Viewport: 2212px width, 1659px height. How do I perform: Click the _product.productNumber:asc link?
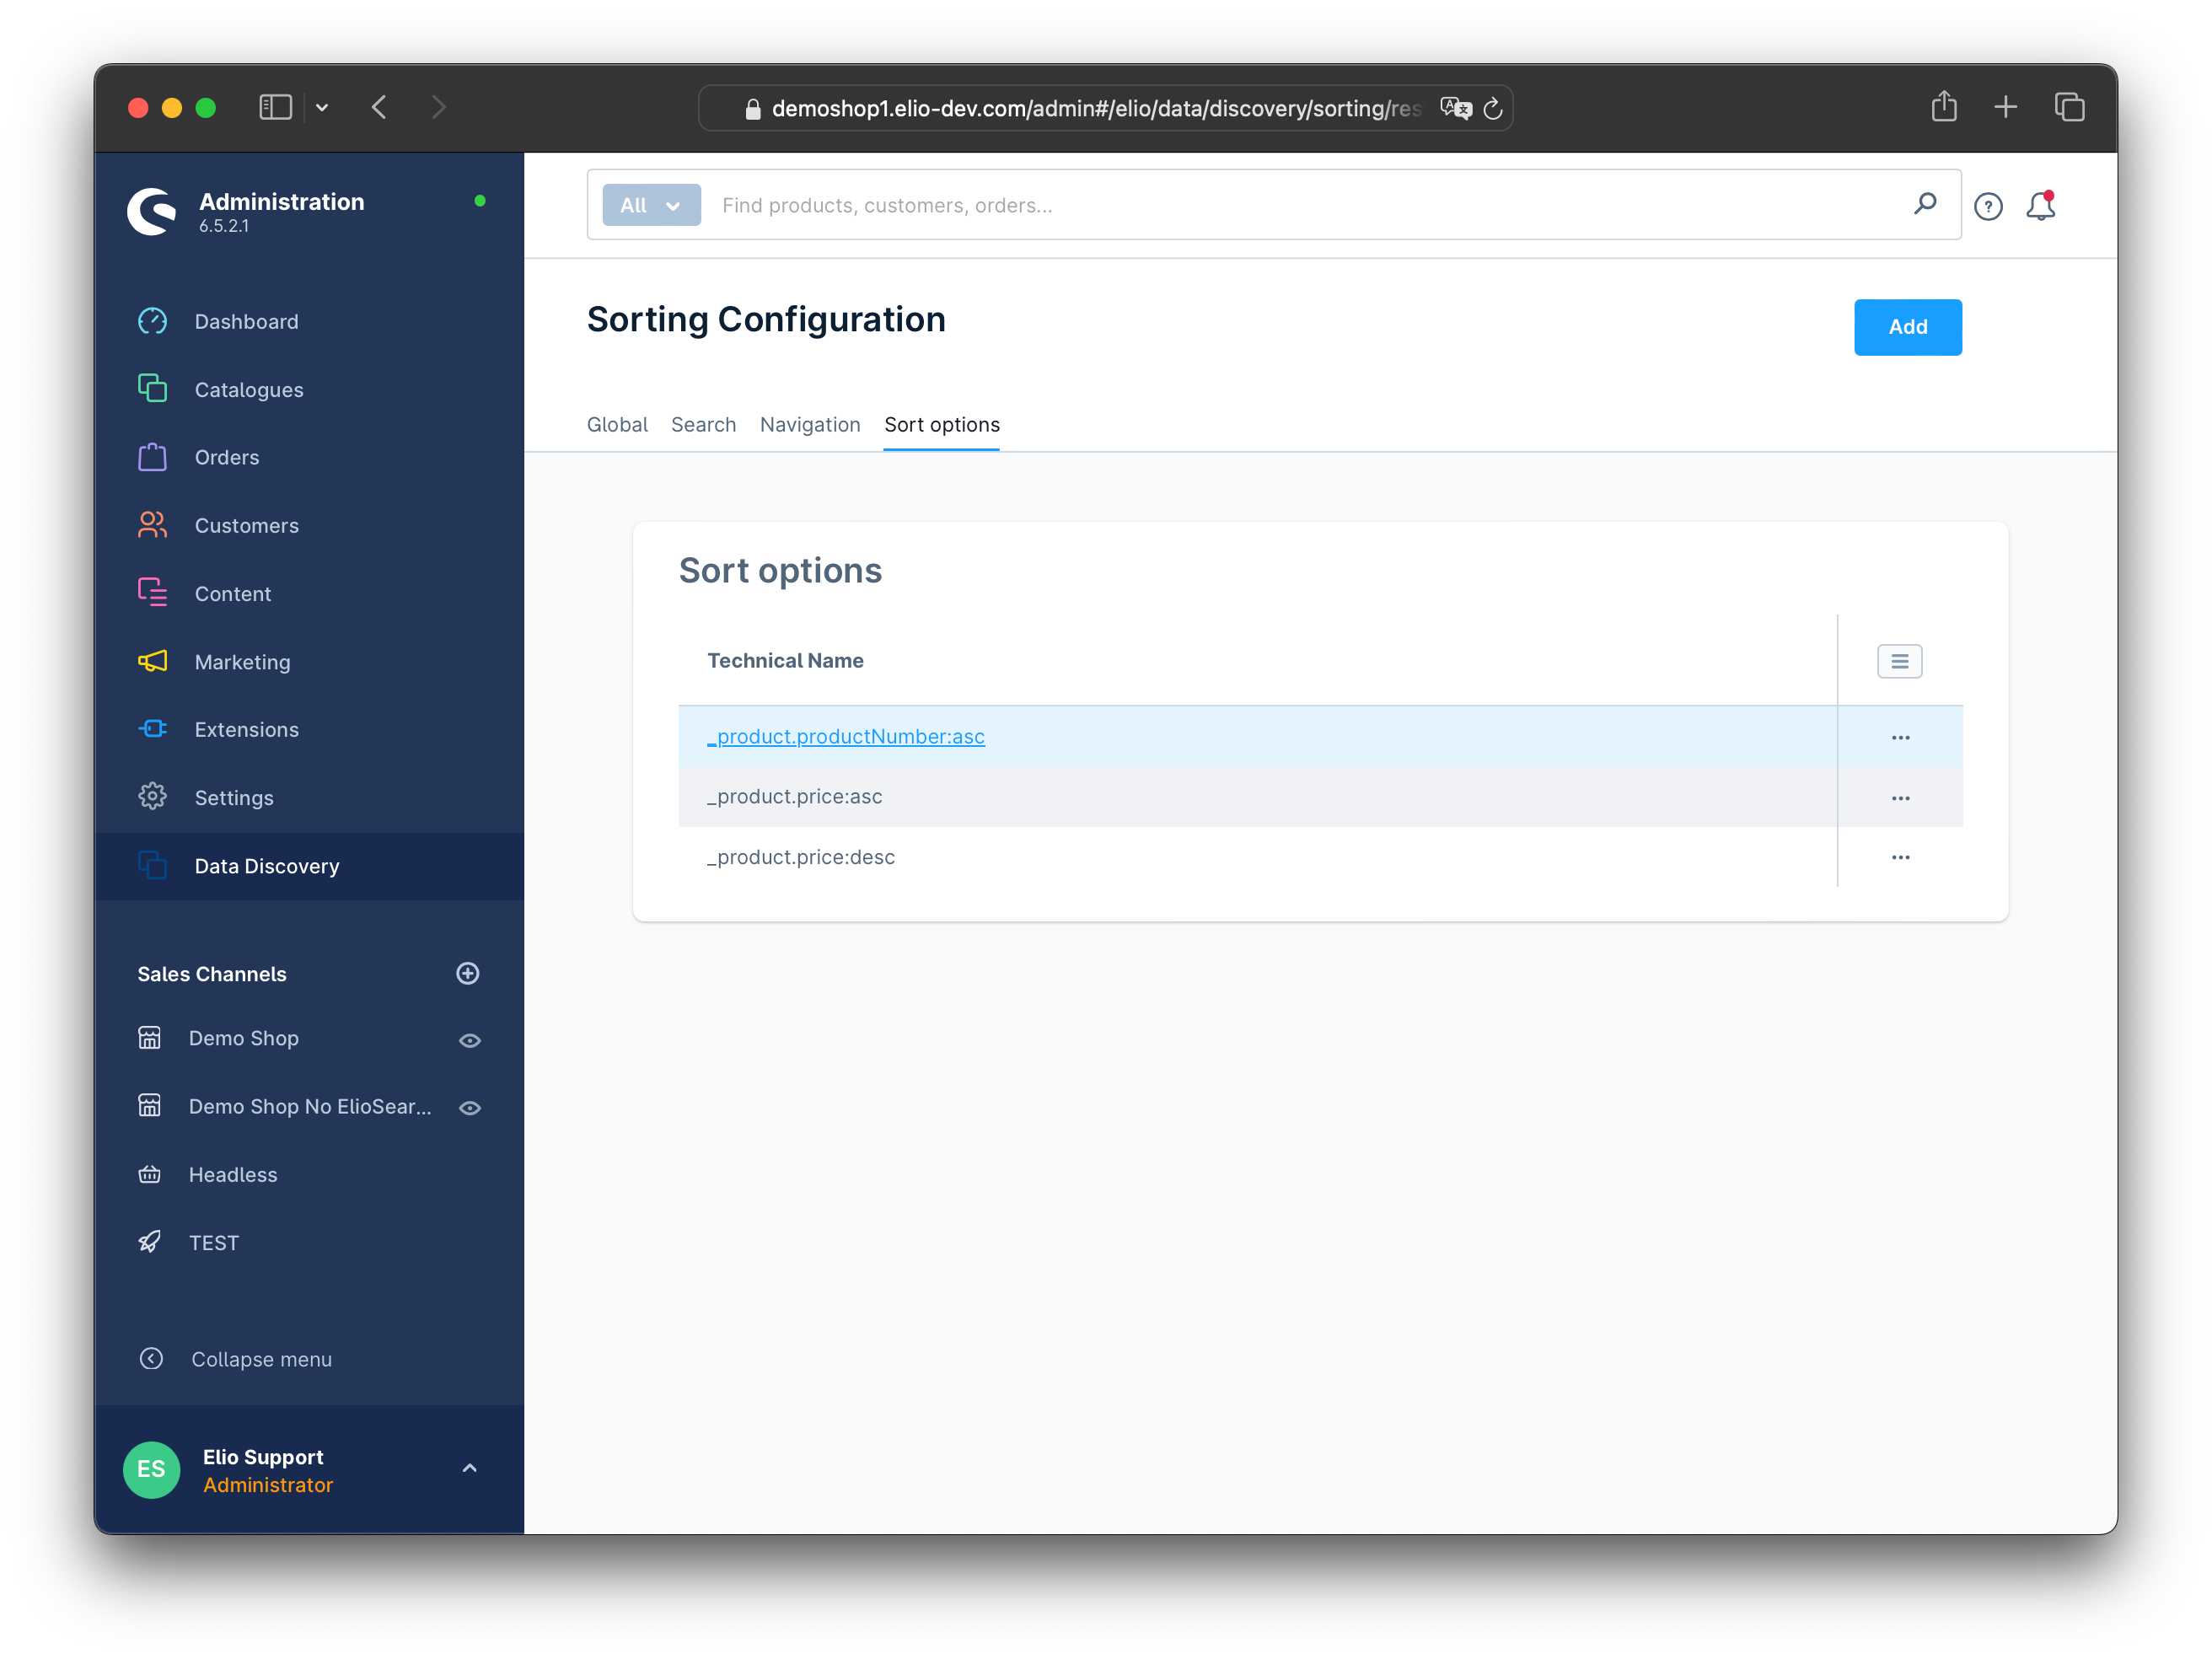(x=845, y=735)
